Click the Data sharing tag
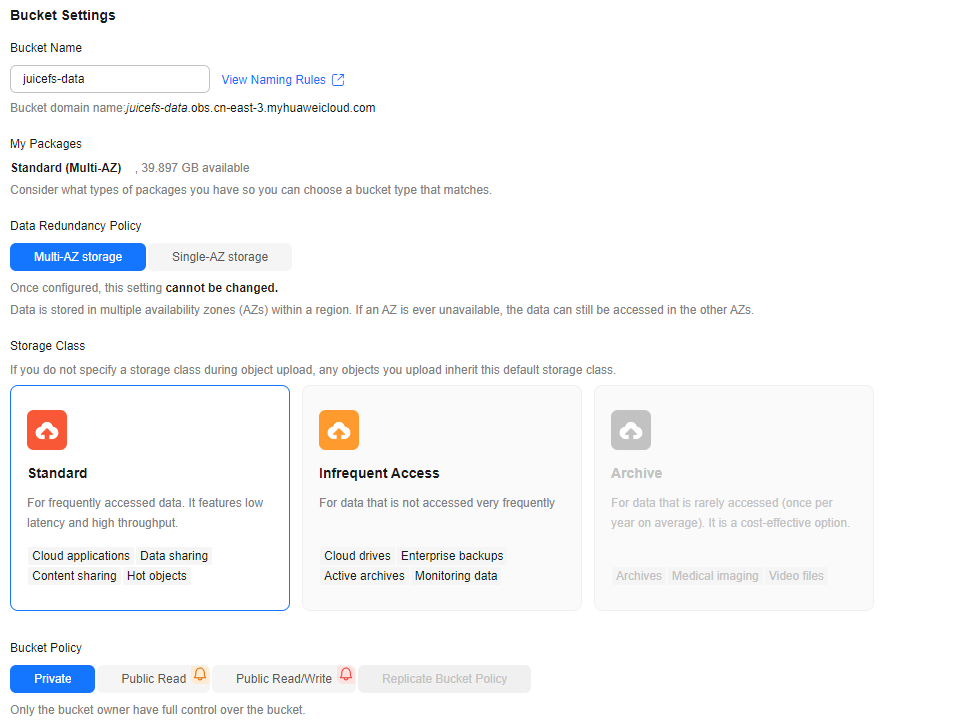Image resolution: width=956 pixels, height=727 pixels. point(174,556)
